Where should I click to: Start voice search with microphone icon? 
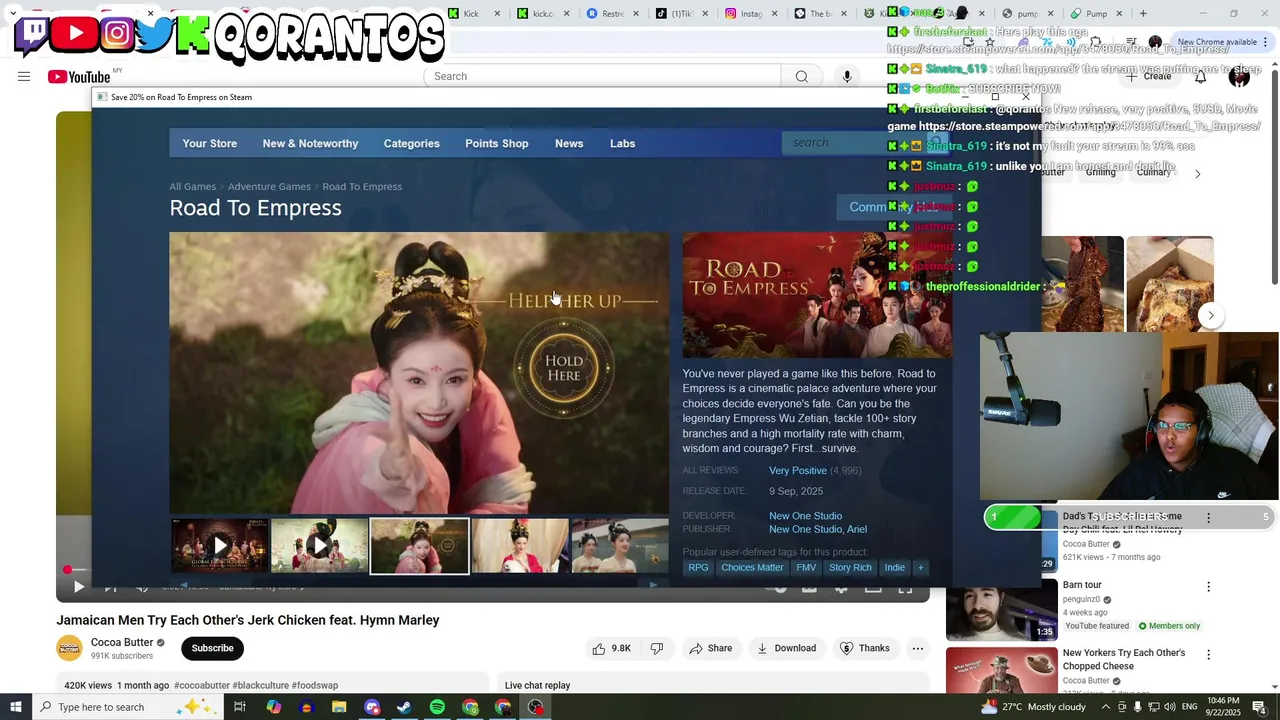pyautogui.click(x=847, y=77)
